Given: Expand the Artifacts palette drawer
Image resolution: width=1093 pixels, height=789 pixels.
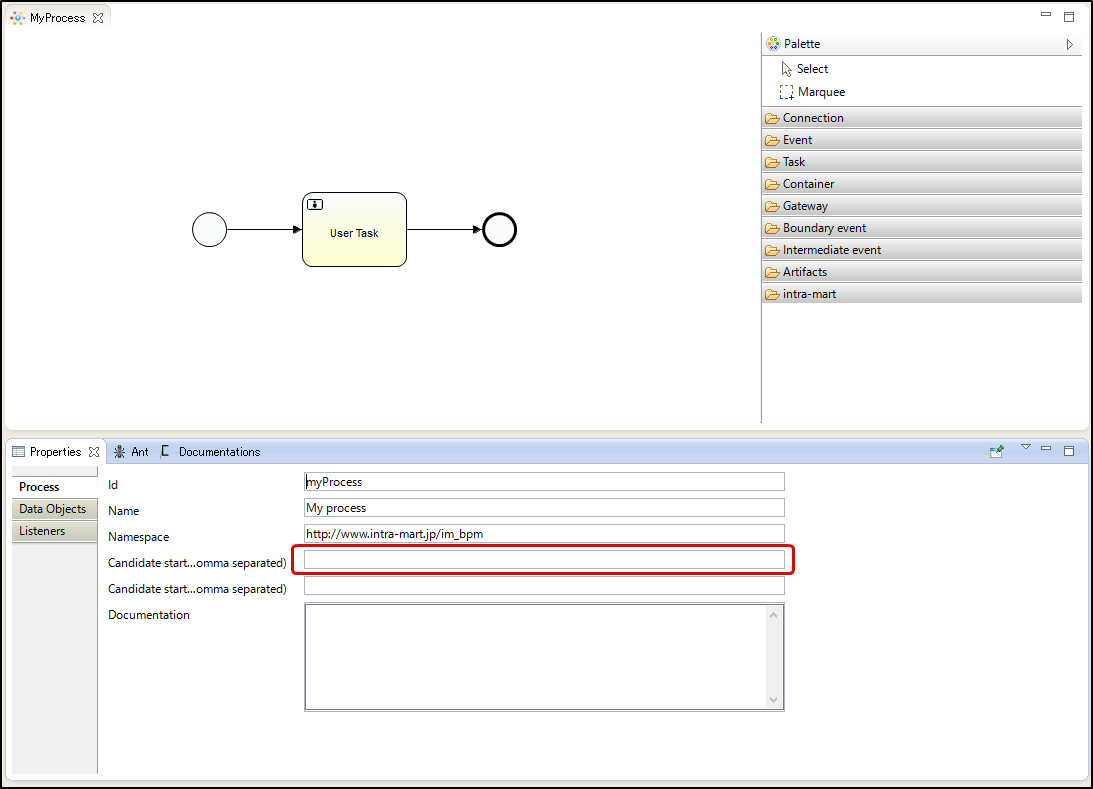Looking at the screenshot, I should (x=922, y=272).
